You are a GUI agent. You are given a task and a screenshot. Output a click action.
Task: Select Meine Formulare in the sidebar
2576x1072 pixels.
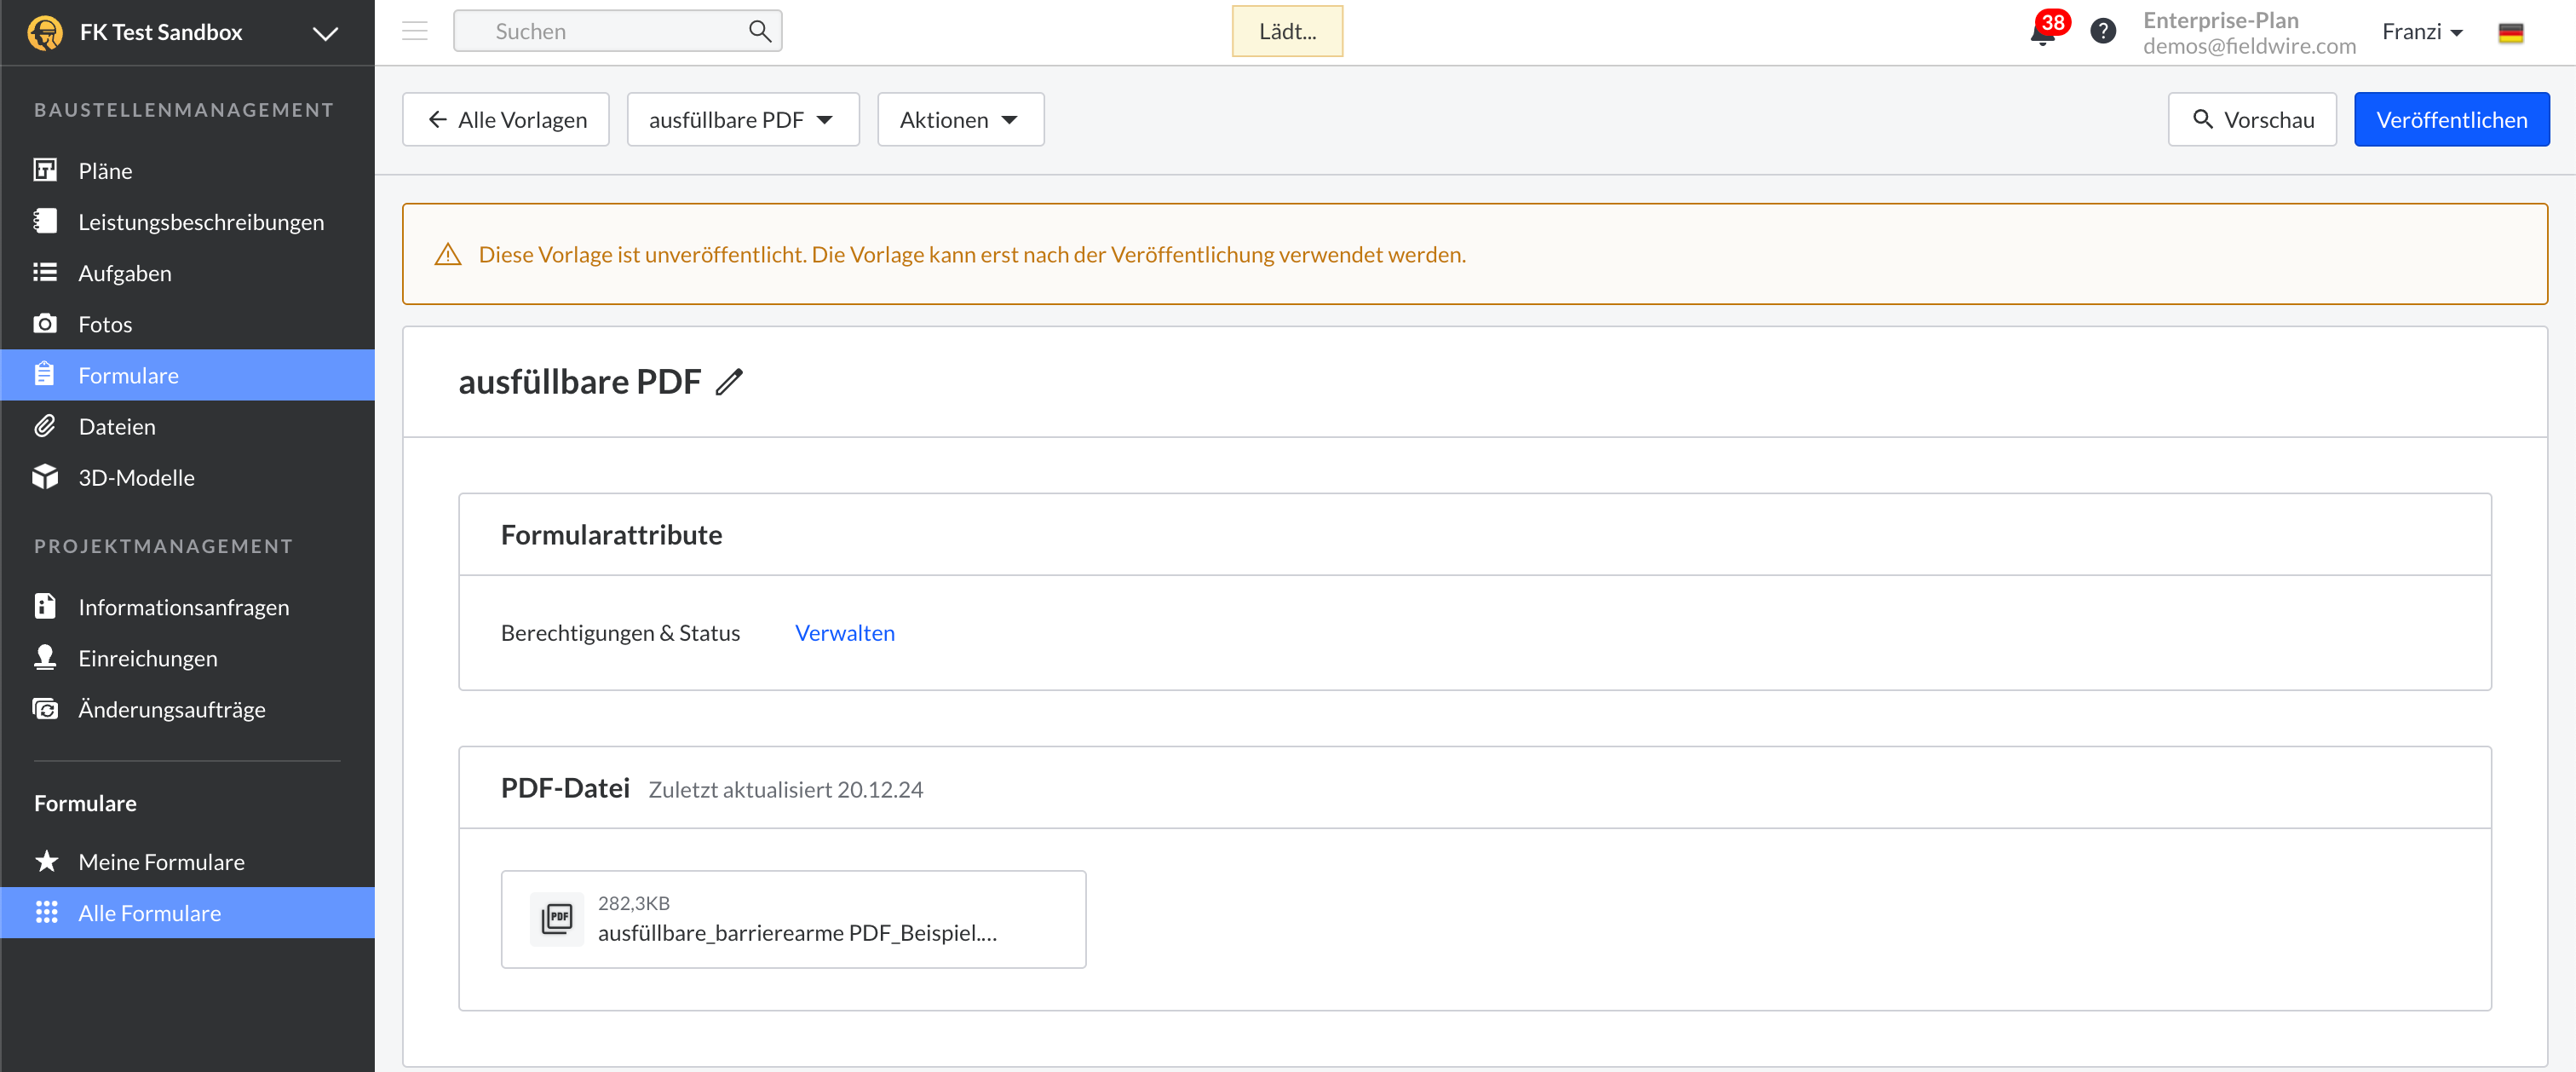tap(188, 861)
